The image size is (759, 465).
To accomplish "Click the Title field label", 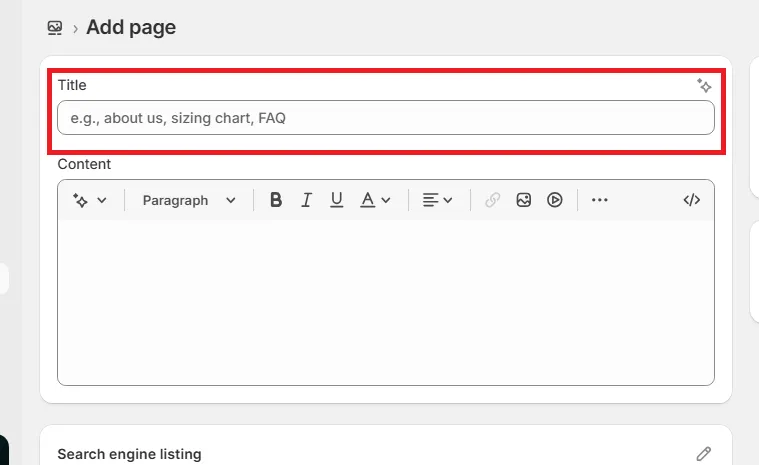I will point(72,85).
